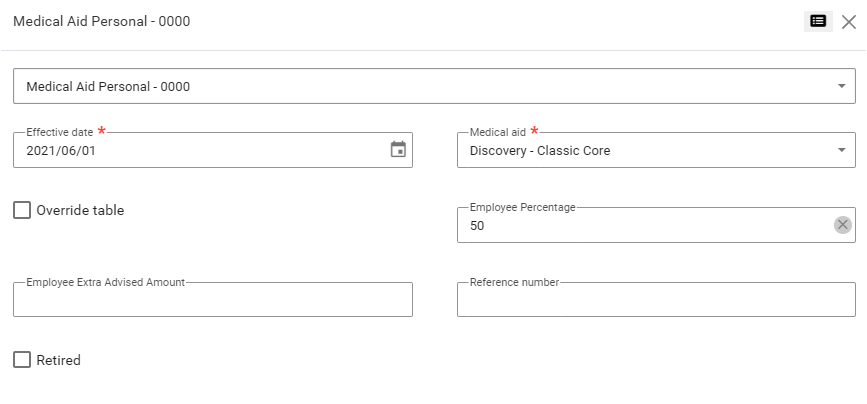Open the Effective date calendar picker
This screenshot has height=404, width=867.
pyautogui.click(x=398, y=150)
